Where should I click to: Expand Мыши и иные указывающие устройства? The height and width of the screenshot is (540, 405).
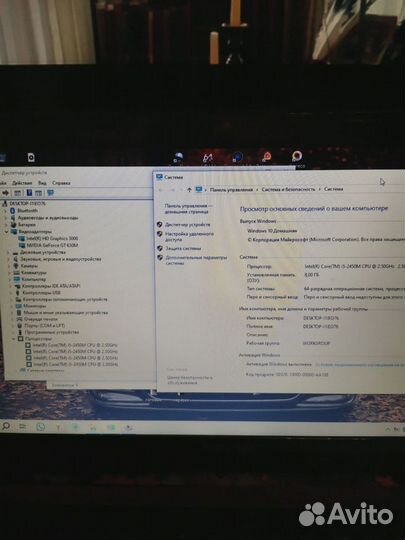click(x=13, y=313)
